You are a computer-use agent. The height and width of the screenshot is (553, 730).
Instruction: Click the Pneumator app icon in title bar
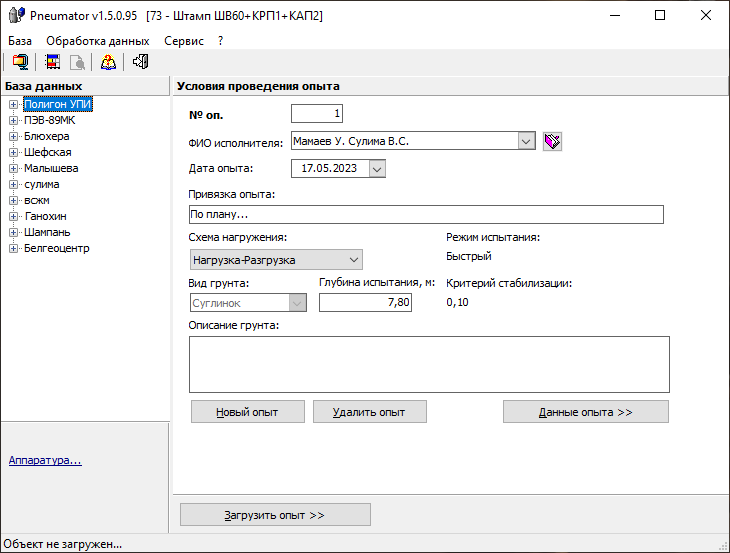[16, 16]
